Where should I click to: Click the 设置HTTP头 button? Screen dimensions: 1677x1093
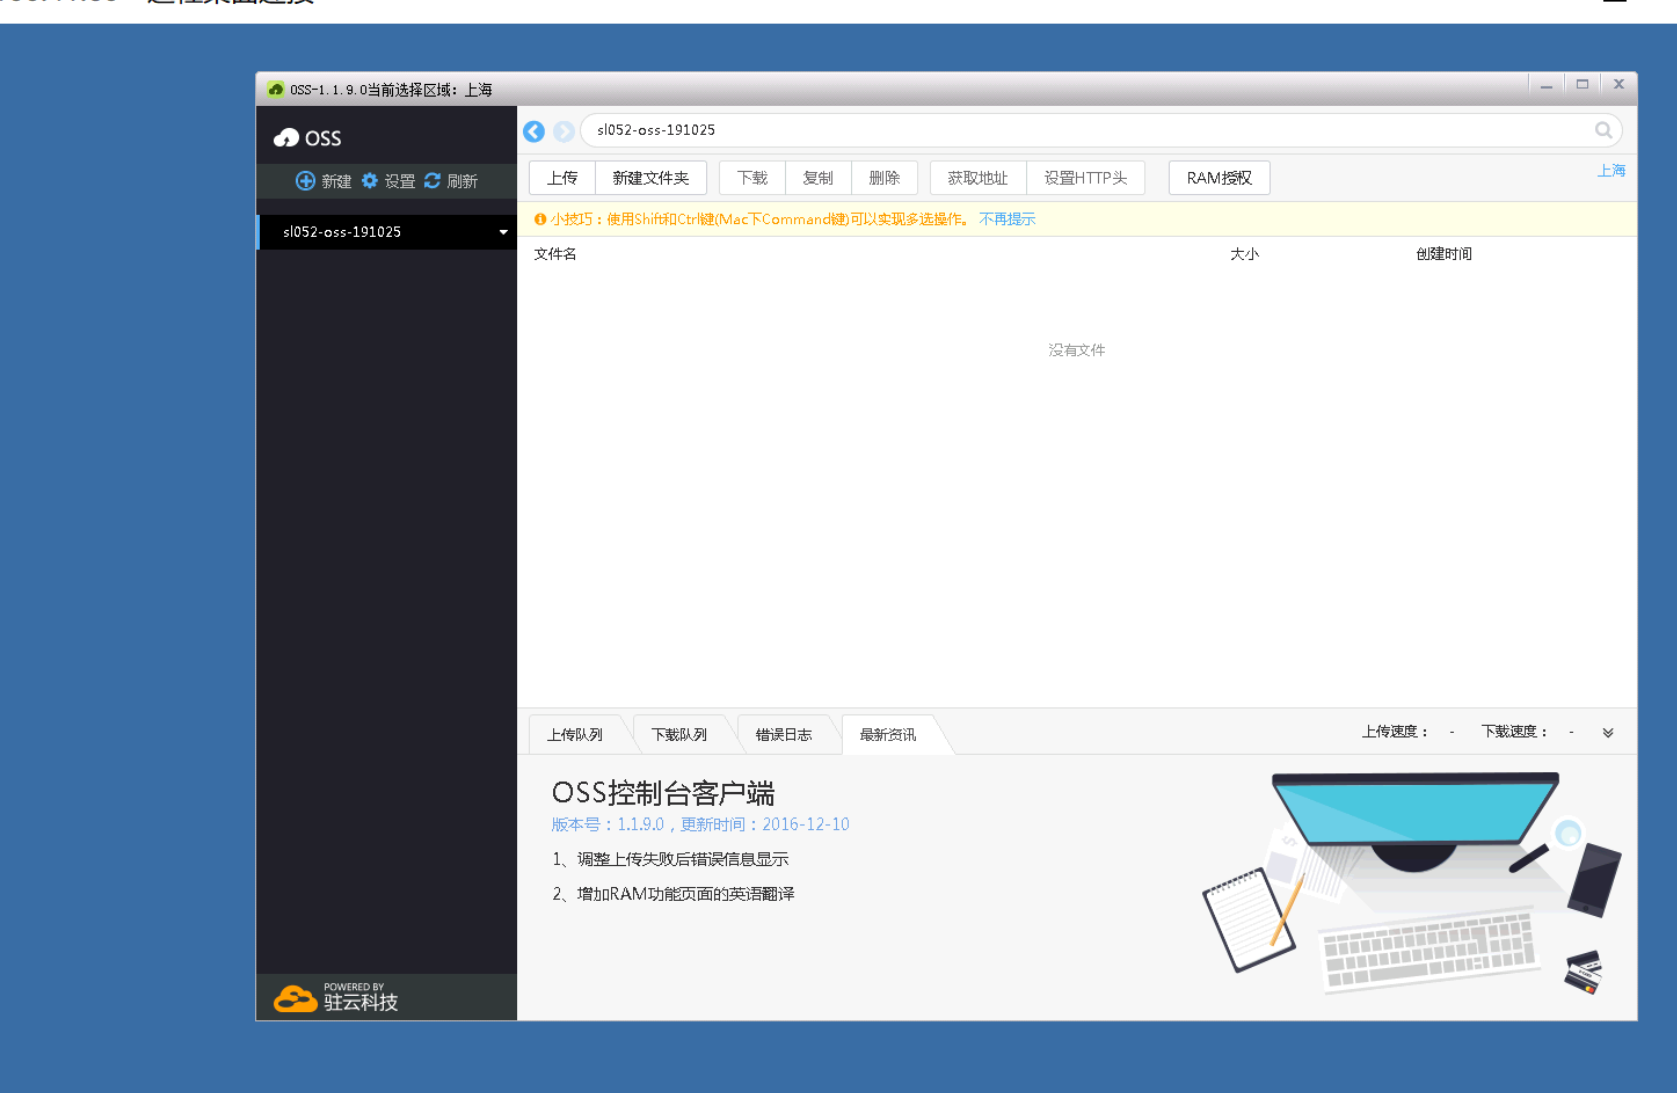(1086, 178)
